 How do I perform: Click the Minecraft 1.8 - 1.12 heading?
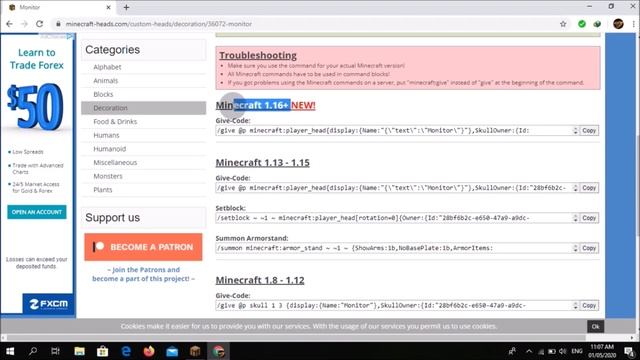[260, 280]
